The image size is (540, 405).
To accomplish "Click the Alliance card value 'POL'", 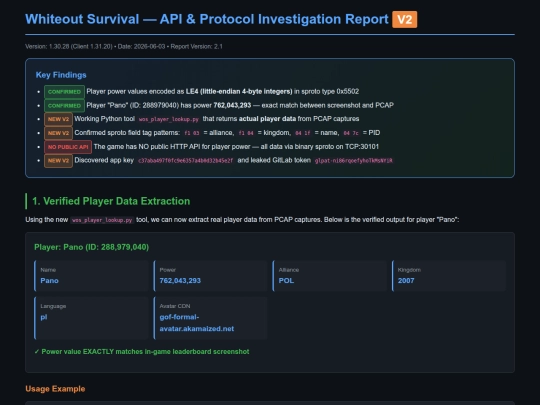I will [286, 281].
